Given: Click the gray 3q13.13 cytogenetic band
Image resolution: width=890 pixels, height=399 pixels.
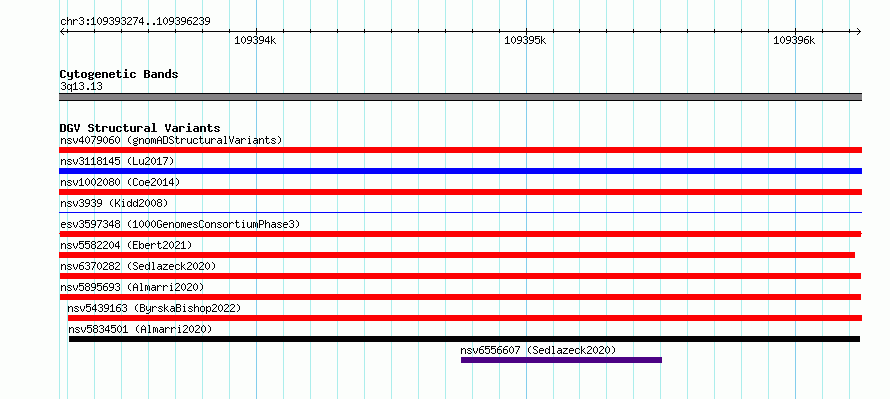Looking at the screenshot, I should click(x=460, y=97).
